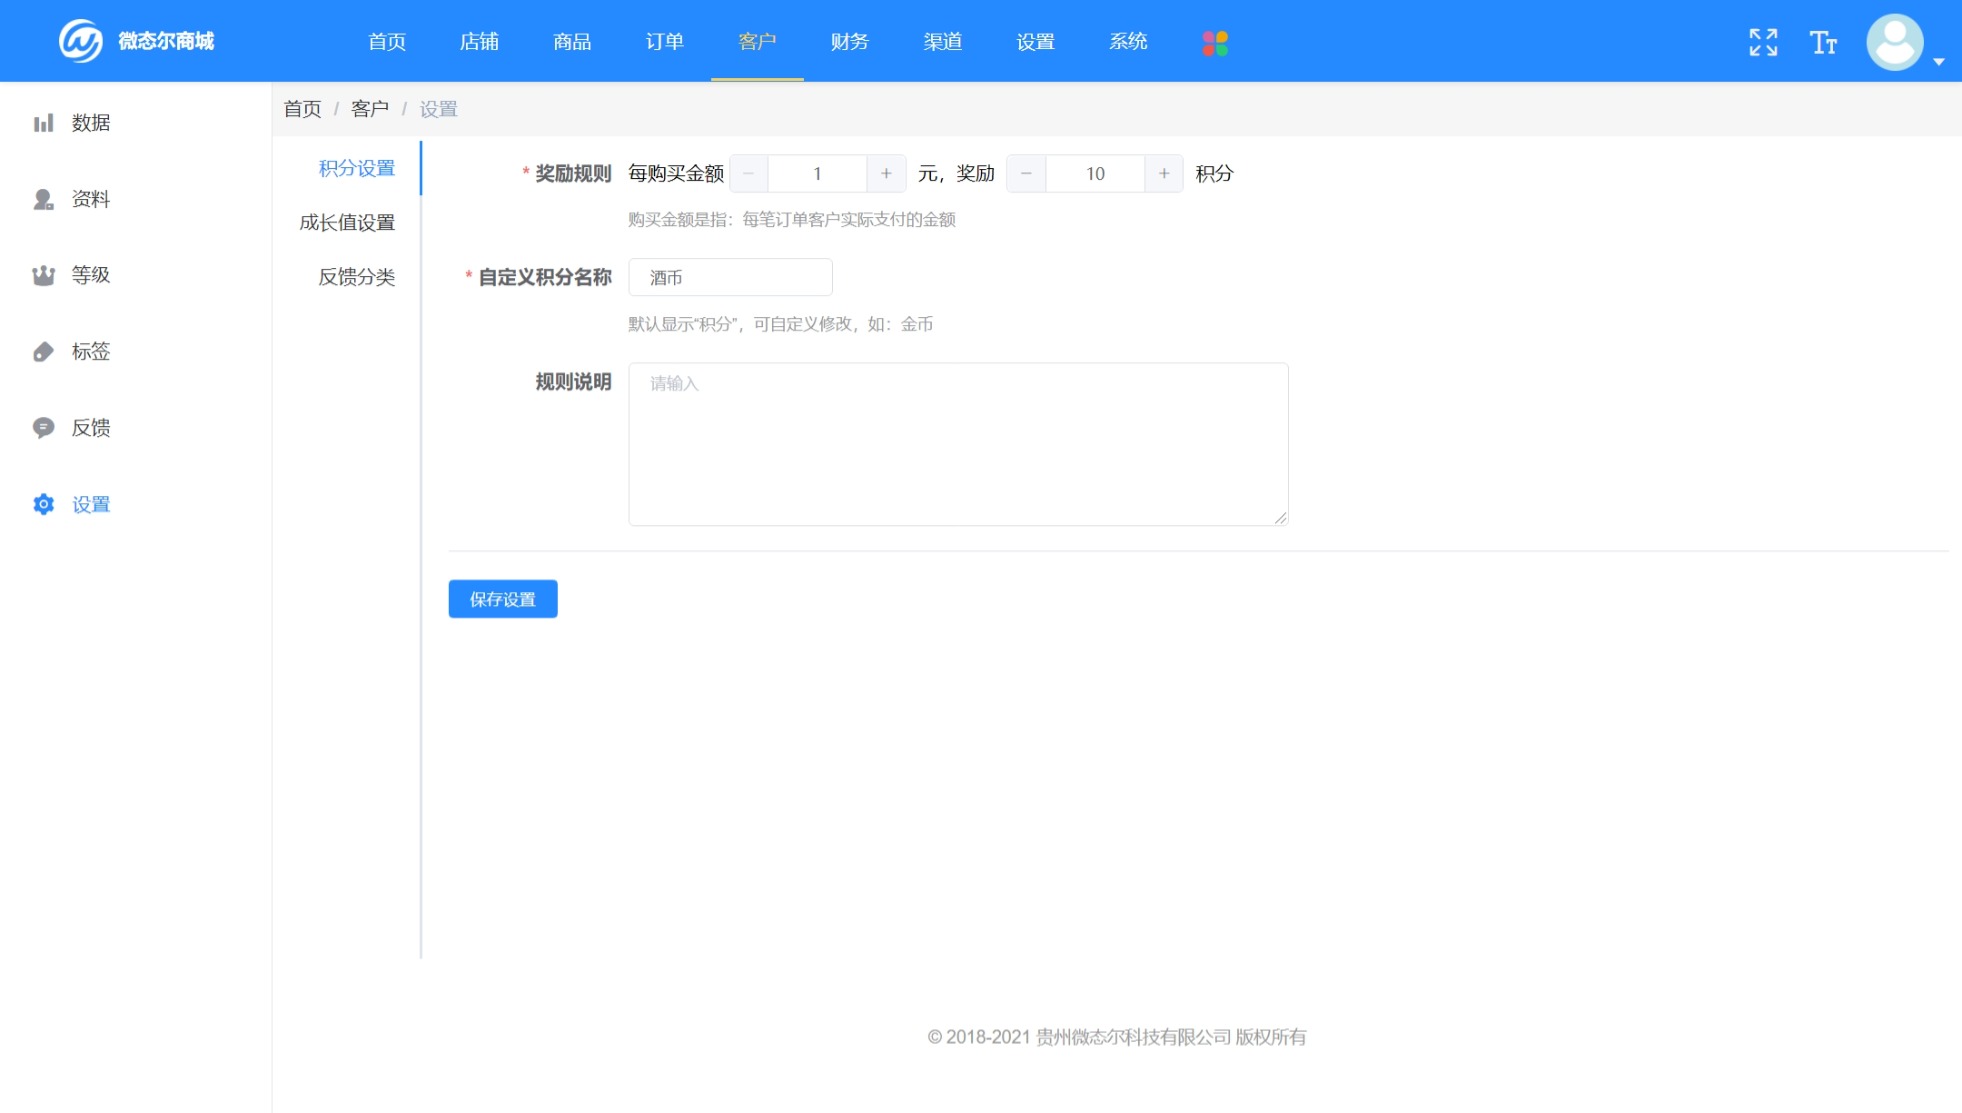Switch to the 成长值设置 tab

coord(350,222)
